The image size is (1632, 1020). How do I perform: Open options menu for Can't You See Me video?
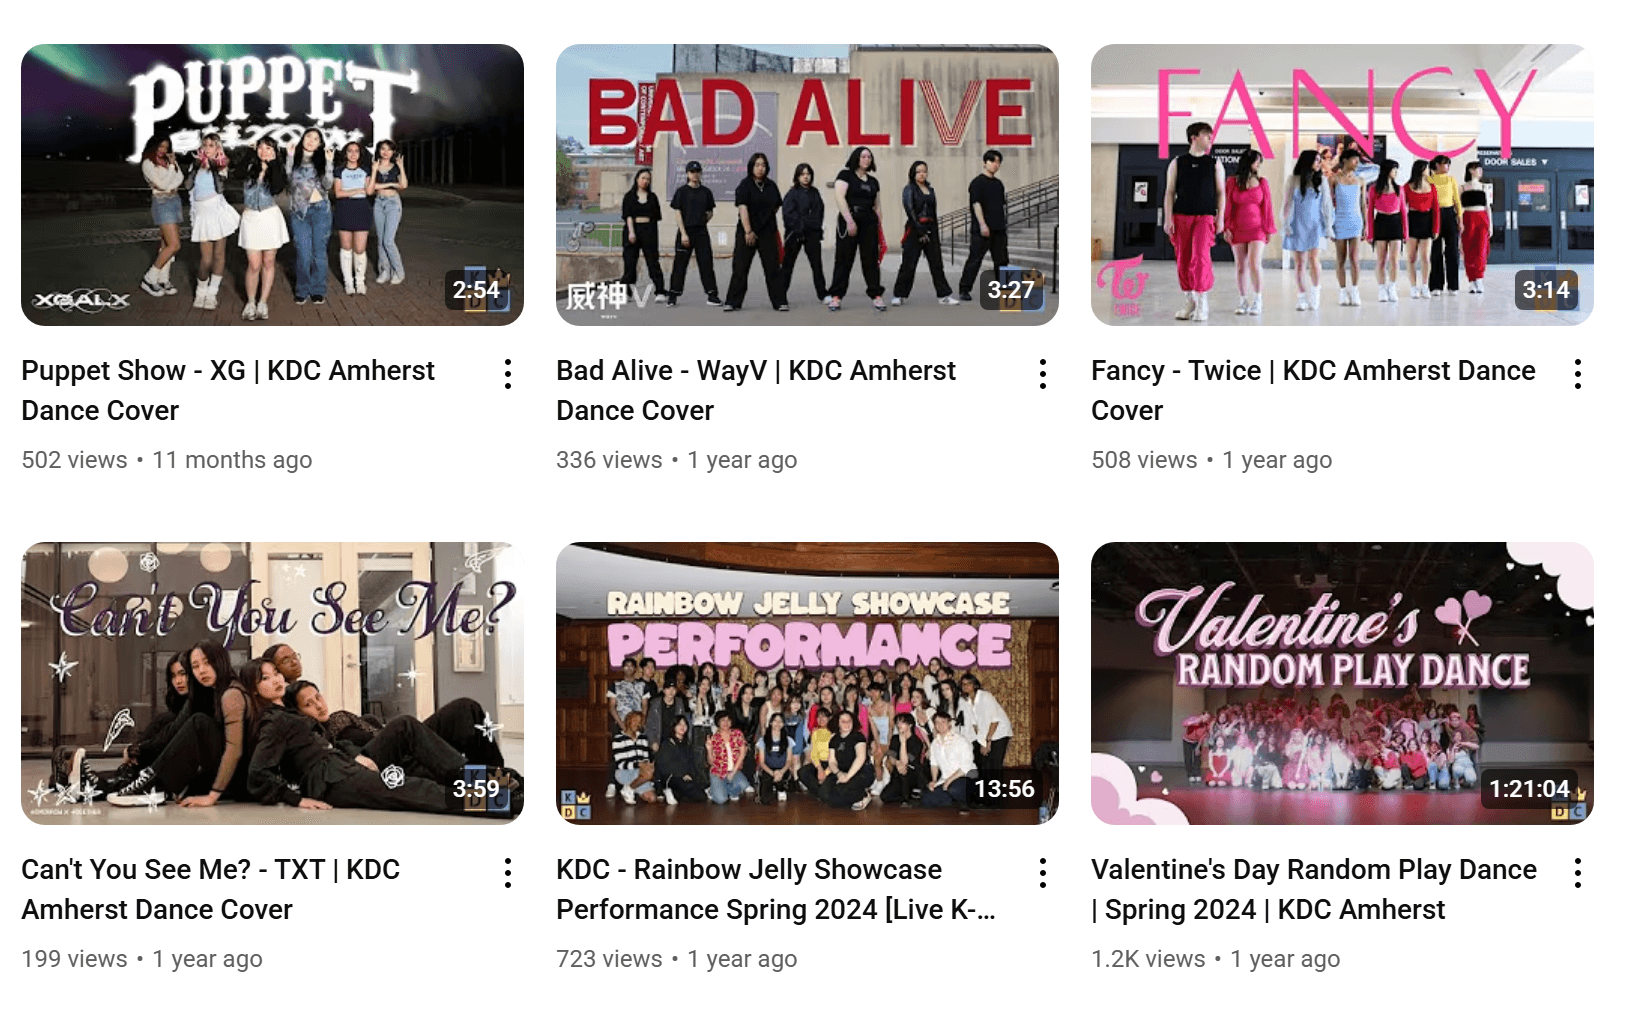[x=508, y=873]
